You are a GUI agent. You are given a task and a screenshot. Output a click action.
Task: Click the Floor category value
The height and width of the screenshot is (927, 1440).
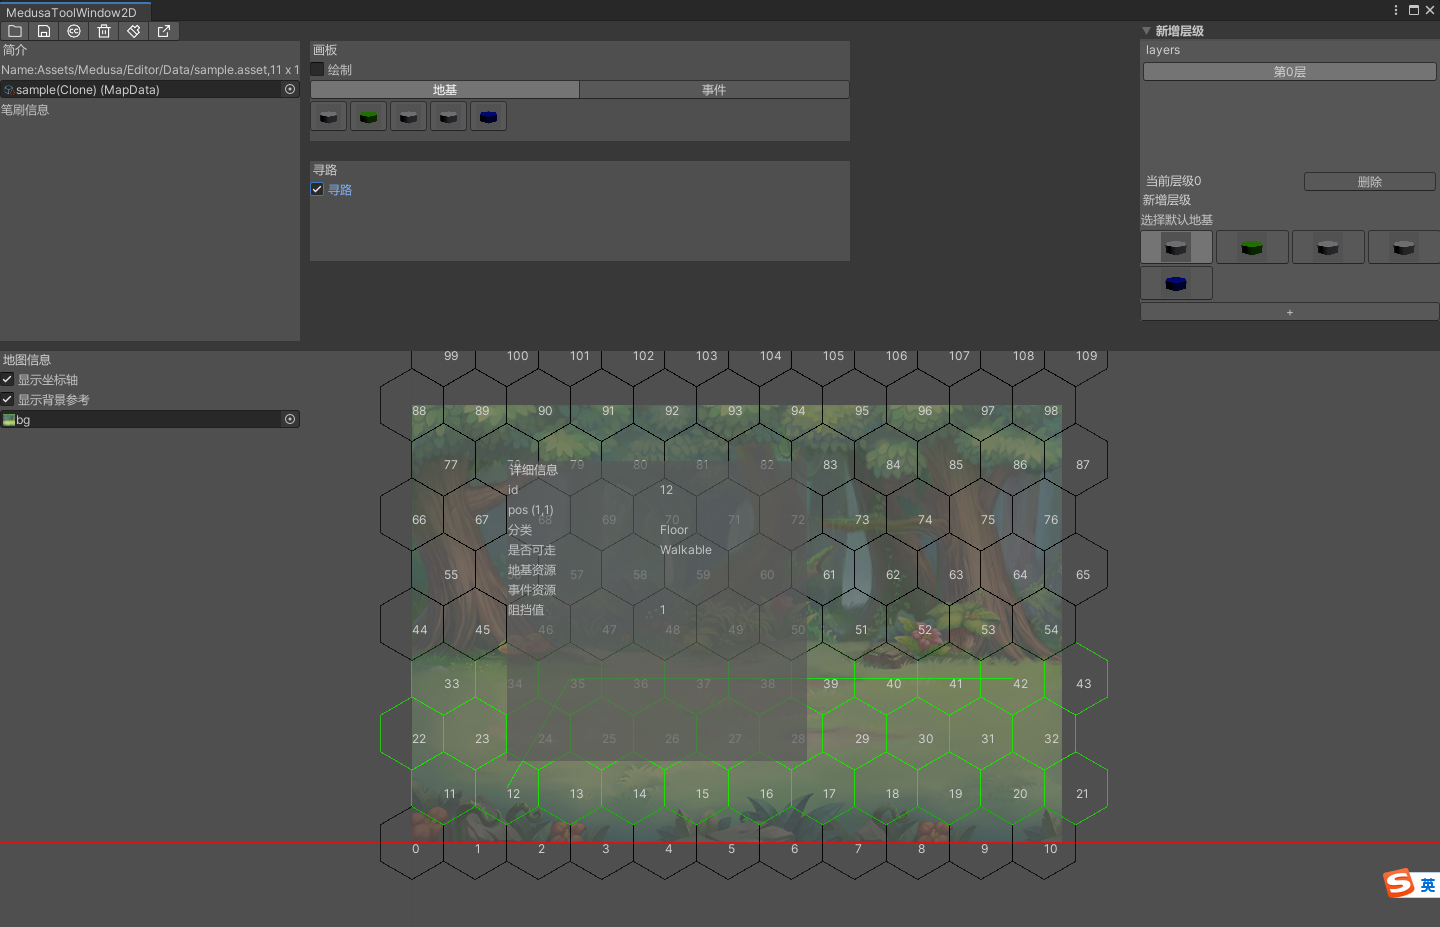674,530
